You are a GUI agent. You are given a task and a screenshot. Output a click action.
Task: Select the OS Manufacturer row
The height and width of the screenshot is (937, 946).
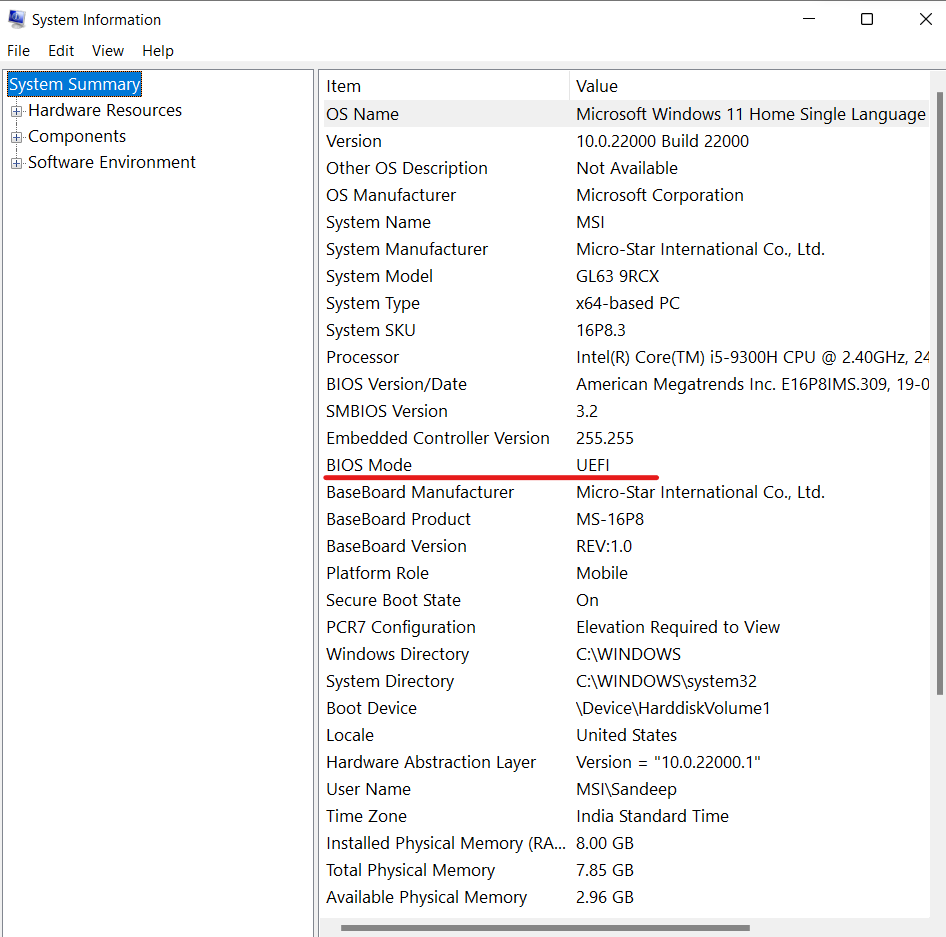626,195
